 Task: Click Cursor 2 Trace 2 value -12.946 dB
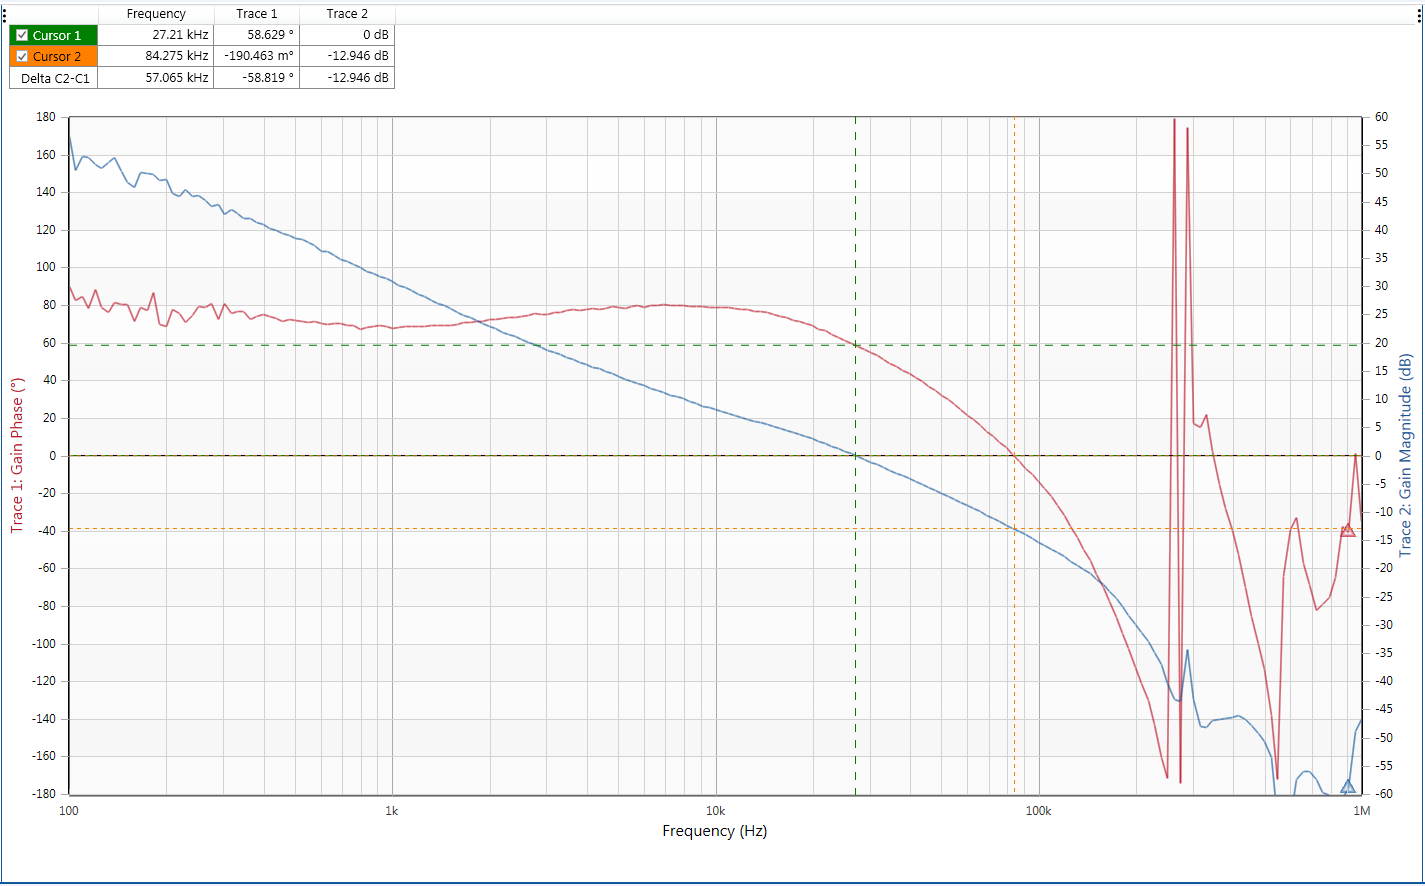358,56
